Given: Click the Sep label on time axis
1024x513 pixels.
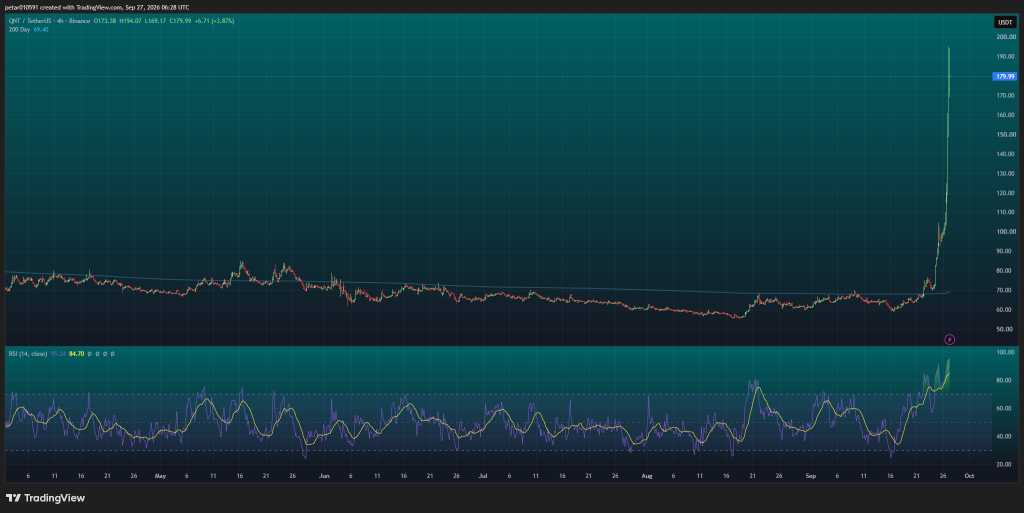Looking at the screenshot, I should coord(810,476).
